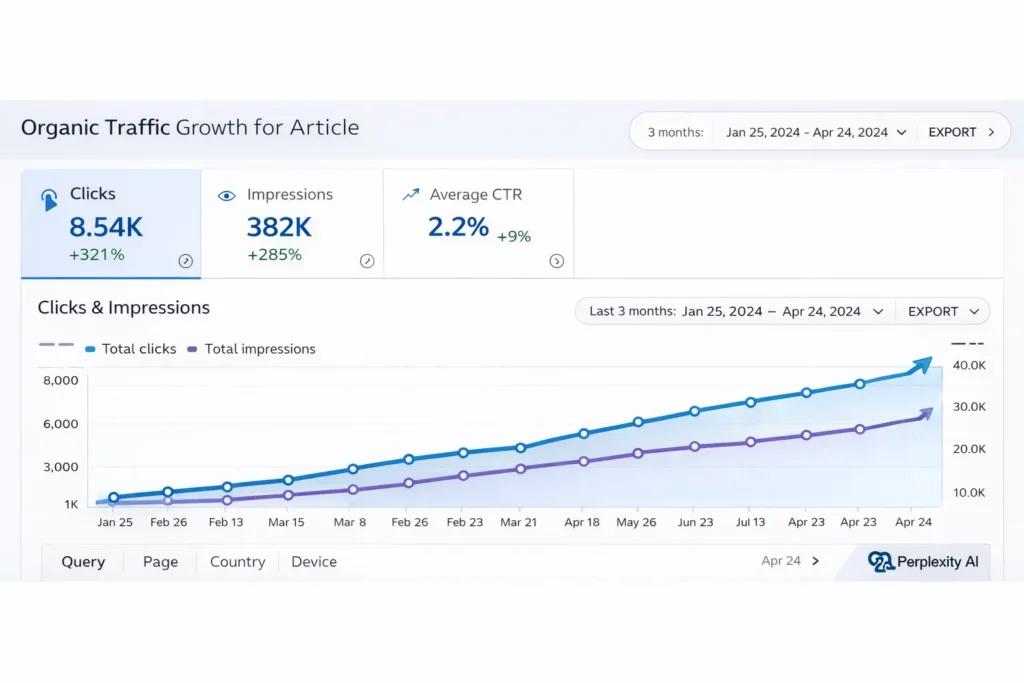Open the info icon in Clicks card
The image size is (1024, 683).
tap(185, 261)
